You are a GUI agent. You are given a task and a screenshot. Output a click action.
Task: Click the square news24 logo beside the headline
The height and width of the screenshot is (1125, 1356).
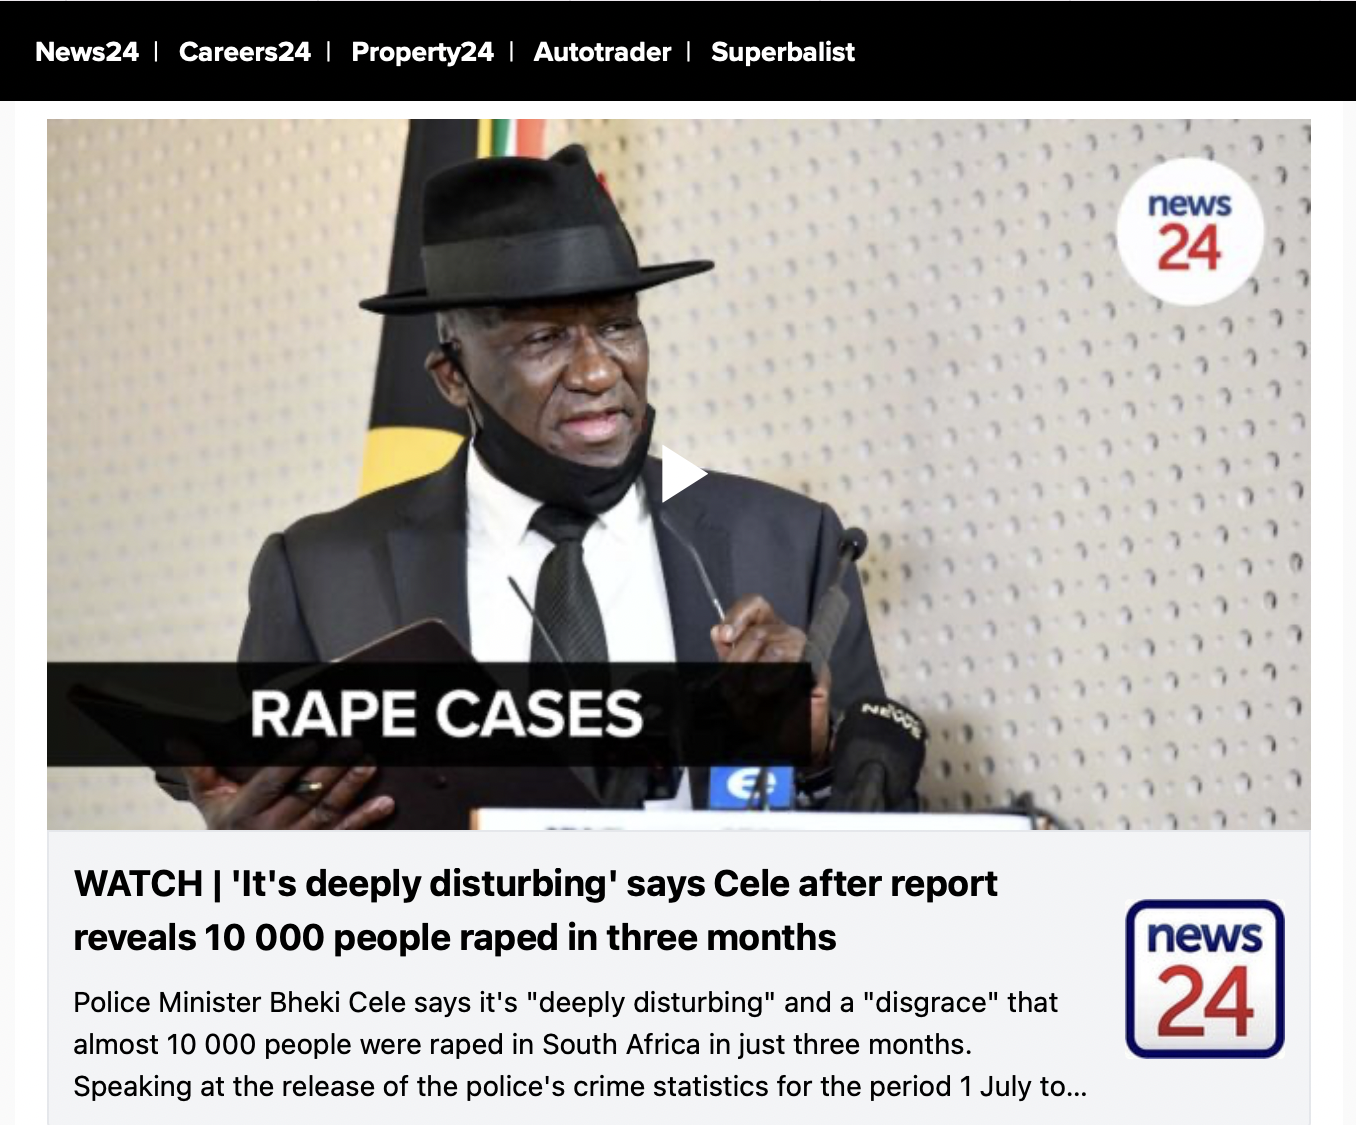(x=1205, y=979)
